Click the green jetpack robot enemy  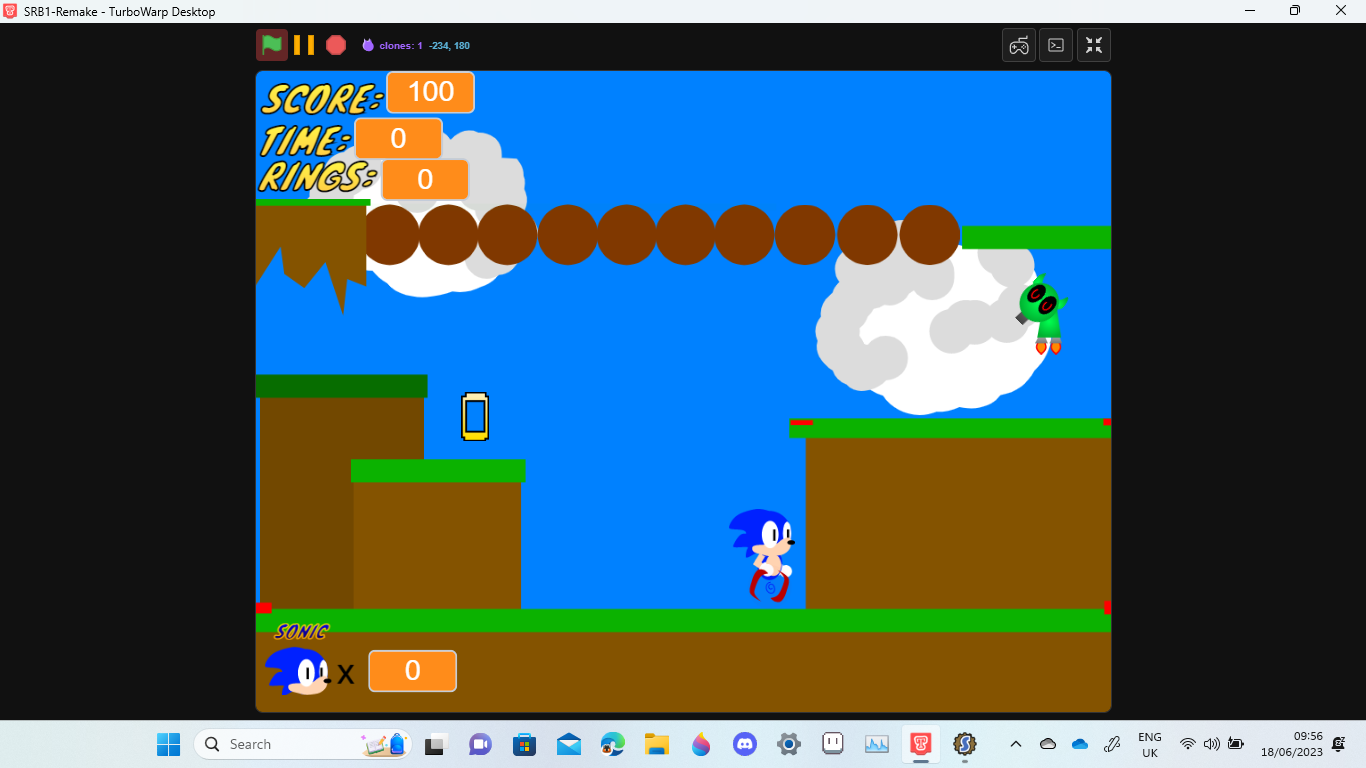[1041, 315]
